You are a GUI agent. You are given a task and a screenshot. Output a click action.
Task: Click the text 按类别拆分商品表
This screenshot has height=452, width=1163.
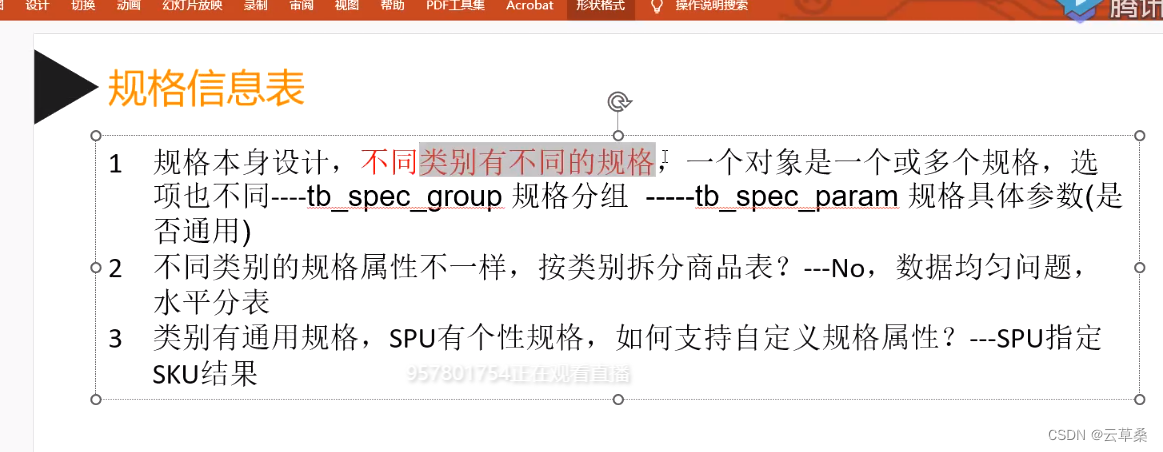655,268
